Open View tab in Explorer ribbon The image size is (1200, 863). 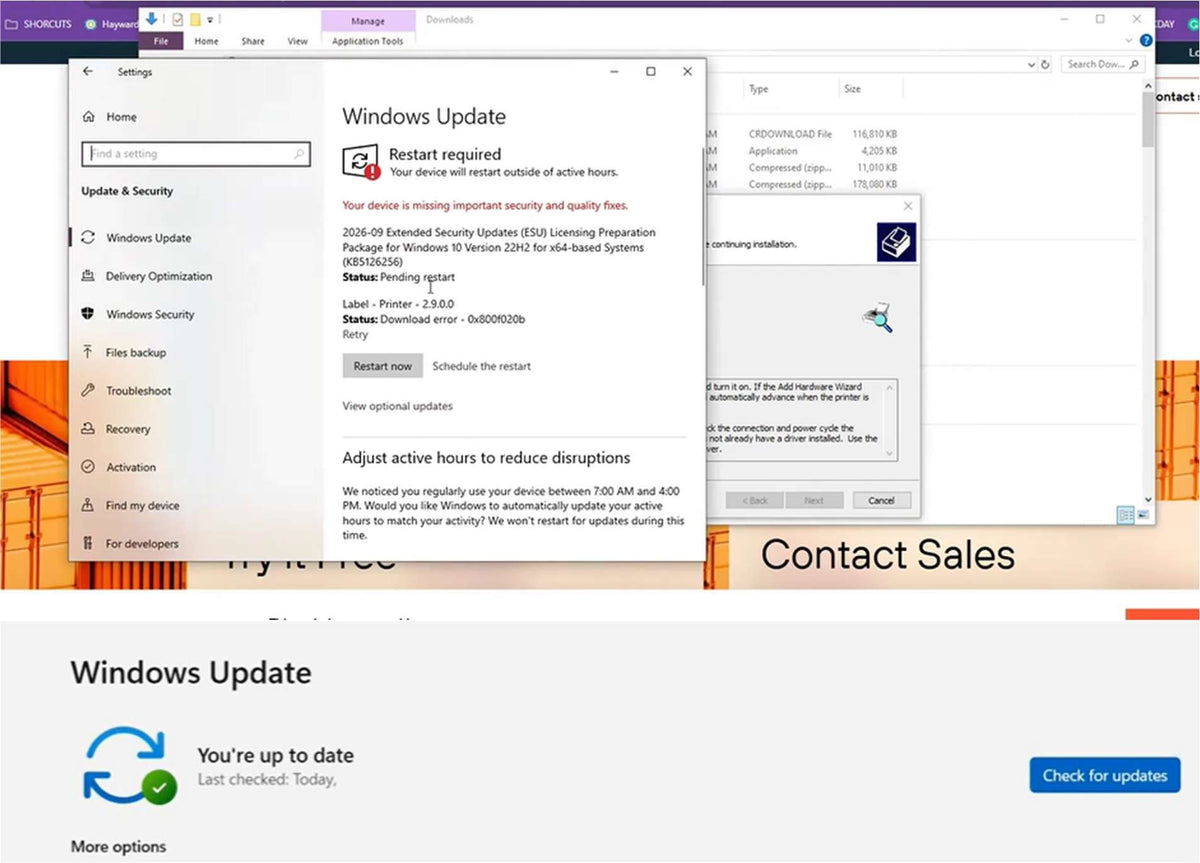point(298,41)
